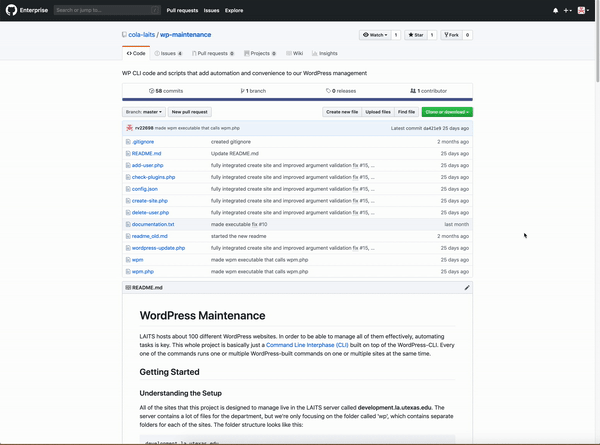Open the Branch: master dropdown
This screenshot has height=445, width=600.
tap(143, 112)
